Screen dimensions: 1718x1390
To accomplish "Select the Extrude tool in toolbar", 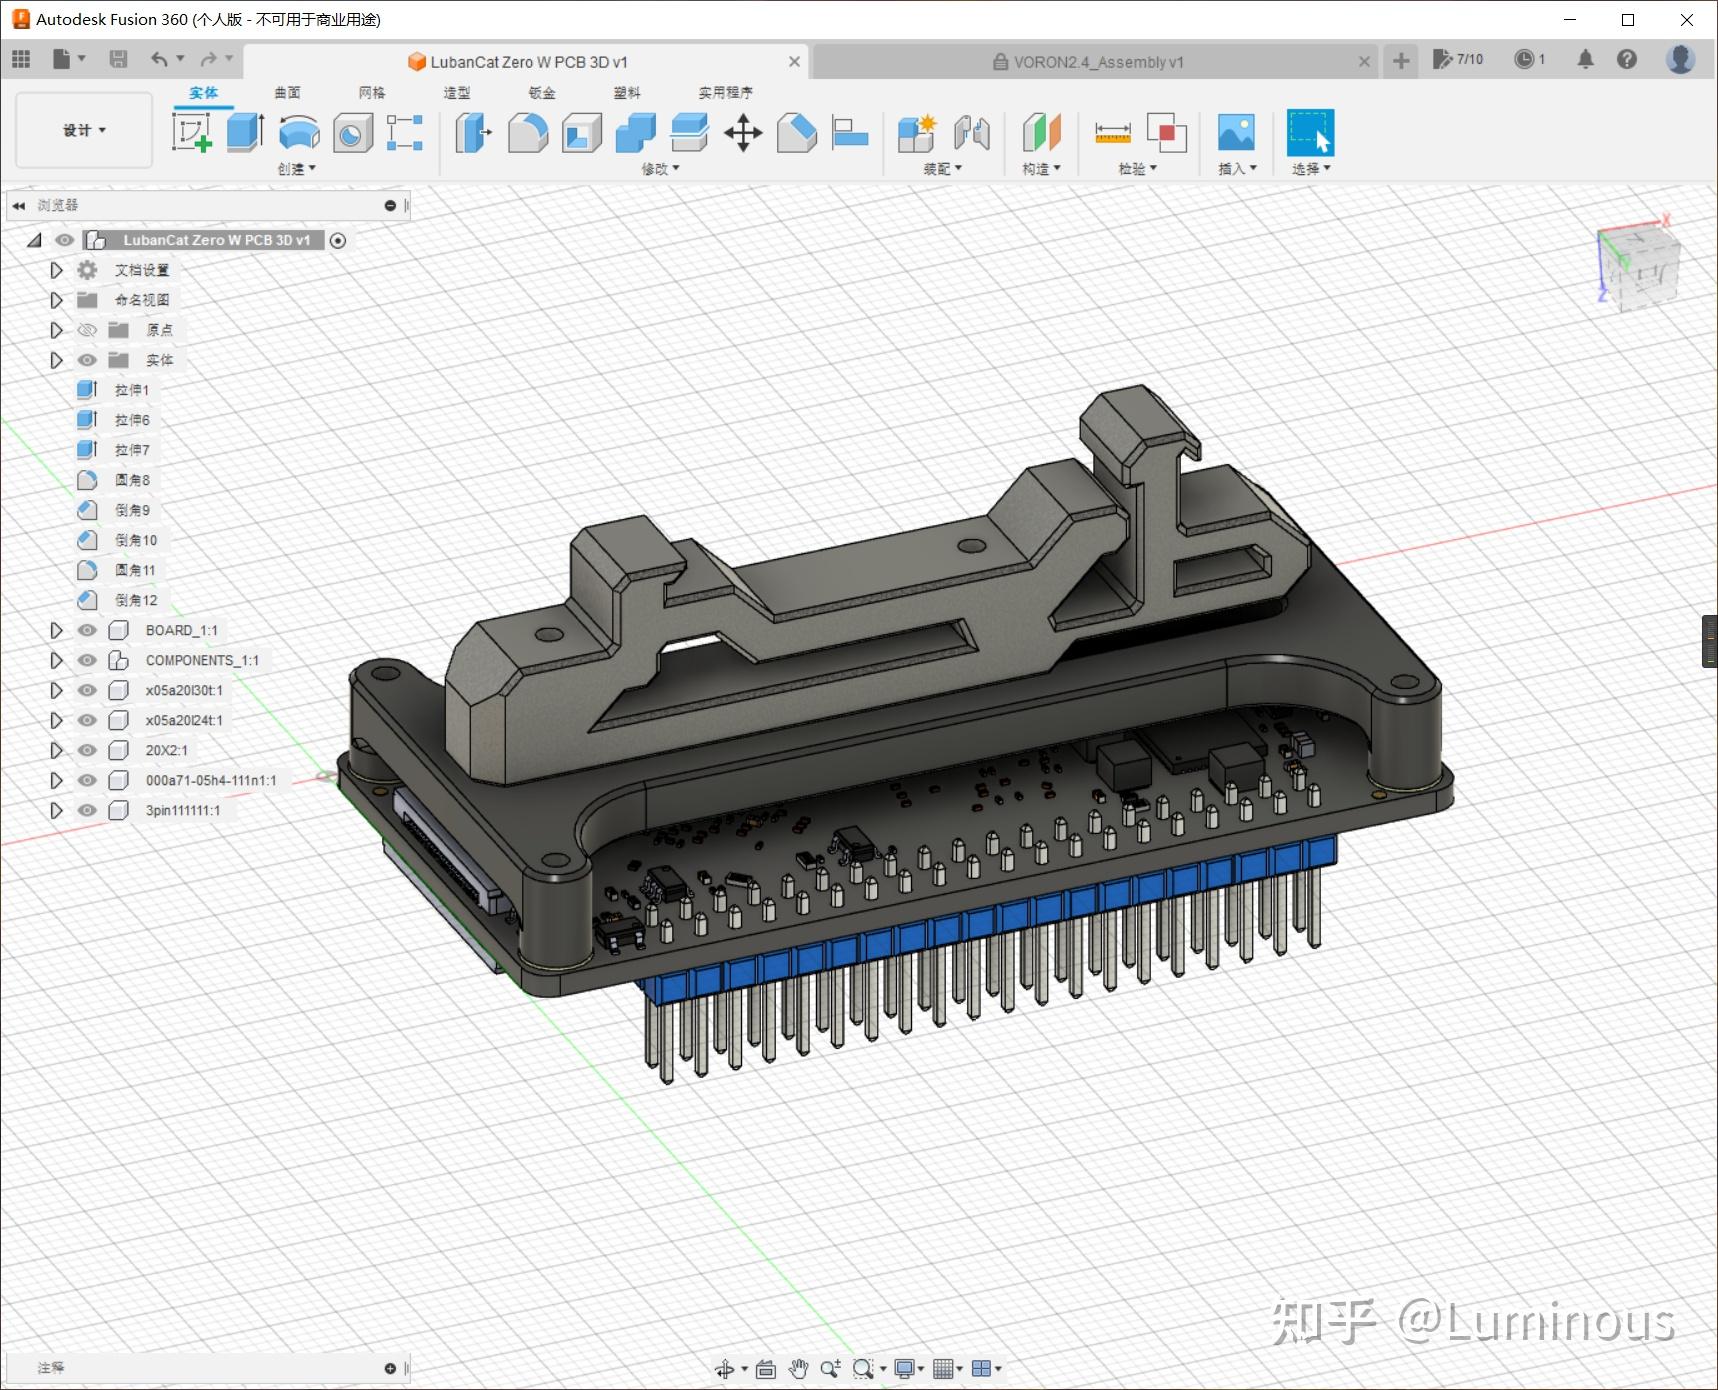I will [245, 132].
